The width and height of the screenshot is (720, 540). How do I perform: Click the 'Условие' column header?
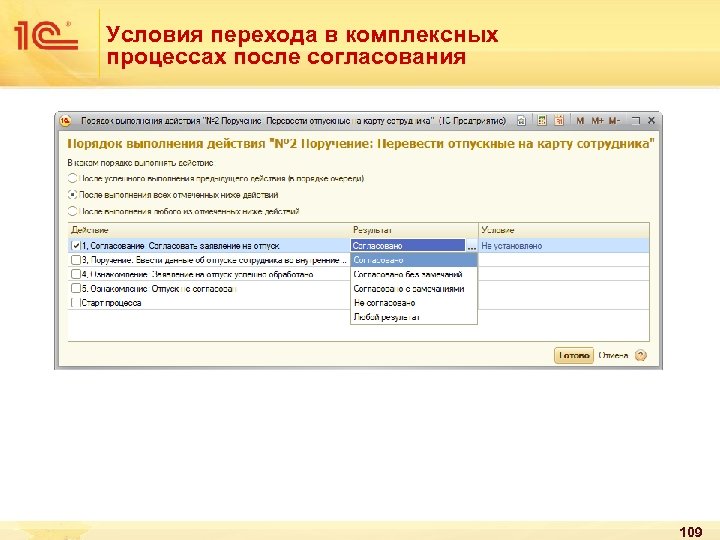click(564, 230)
